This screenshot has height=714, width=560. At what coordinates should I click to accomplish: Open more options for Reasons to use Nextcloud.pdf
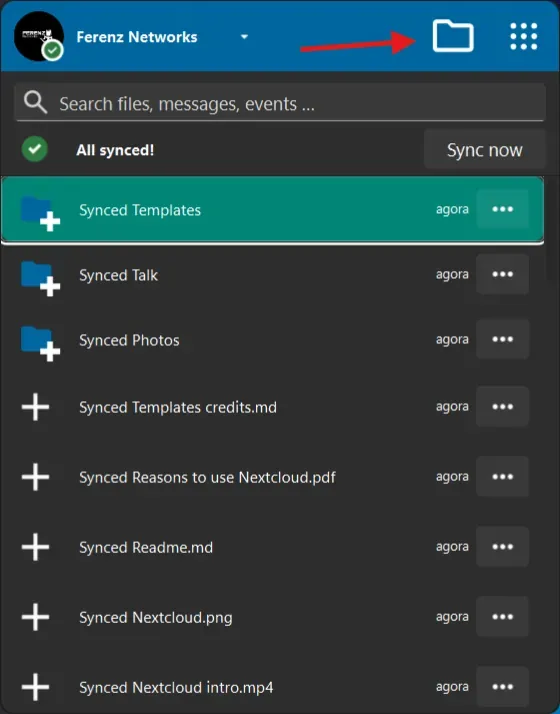pos(503,477)
